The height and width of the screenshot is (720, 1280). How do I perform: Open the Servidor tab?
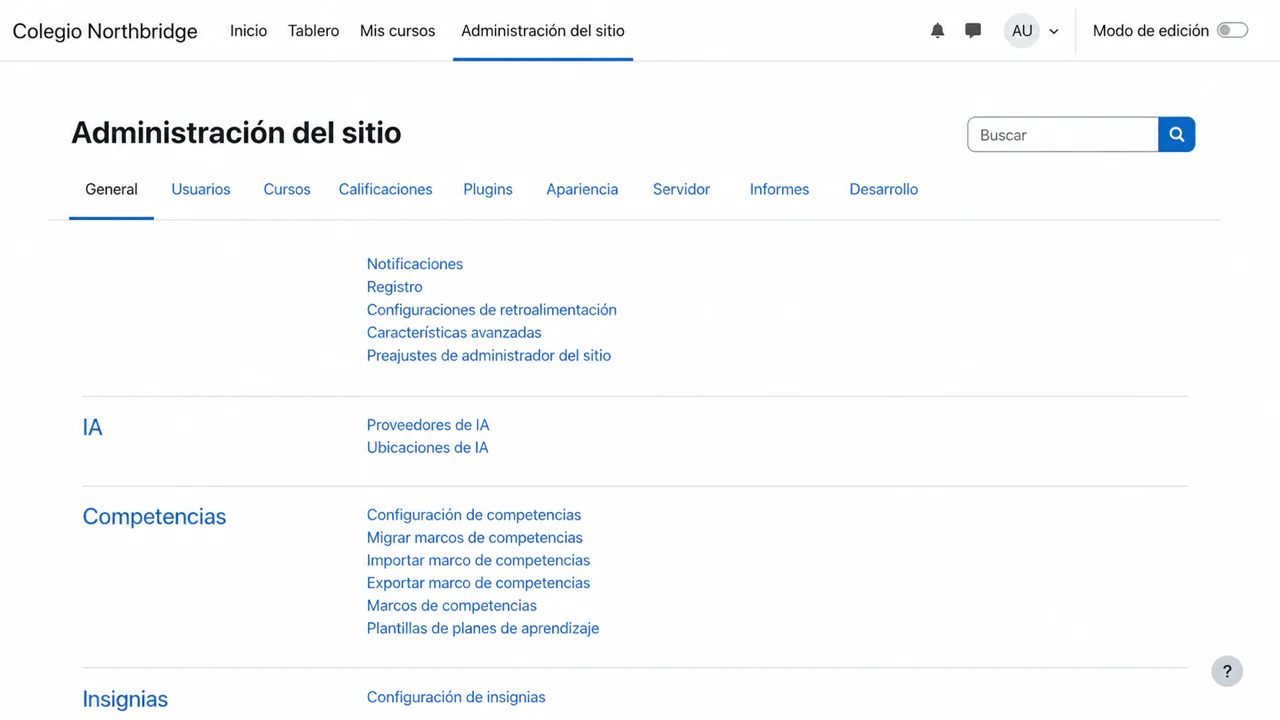pyautogui.click(x=681, y=189)
